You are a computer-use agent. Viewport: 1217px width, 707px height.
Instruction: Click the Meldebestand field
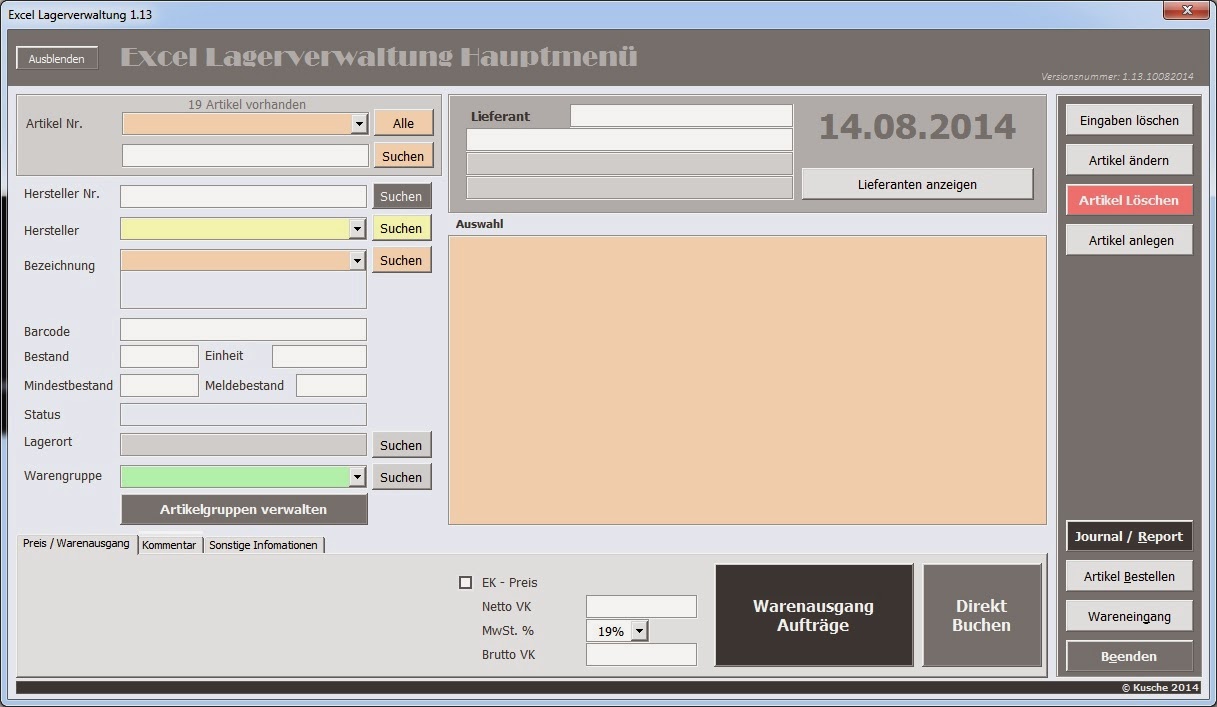click(x=331, y=385)
